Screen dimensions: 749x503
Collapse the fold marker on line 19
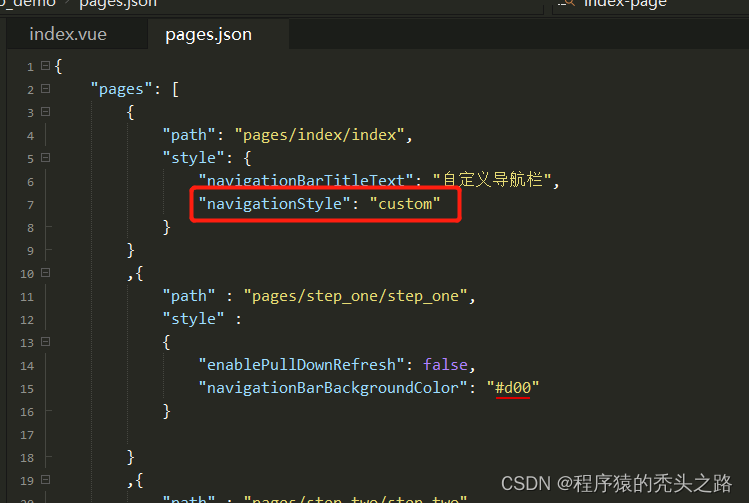(45, 479)
